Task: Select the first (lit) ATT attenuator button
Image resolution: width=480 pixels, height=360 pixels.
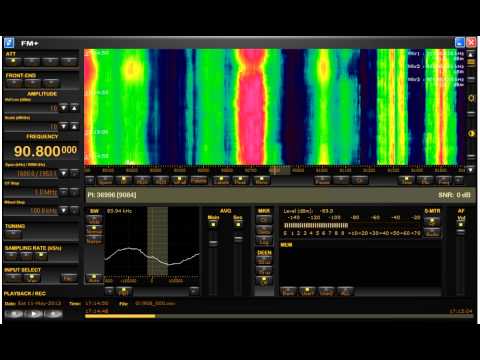Action: pyautogui.click(x=13, y=61)
